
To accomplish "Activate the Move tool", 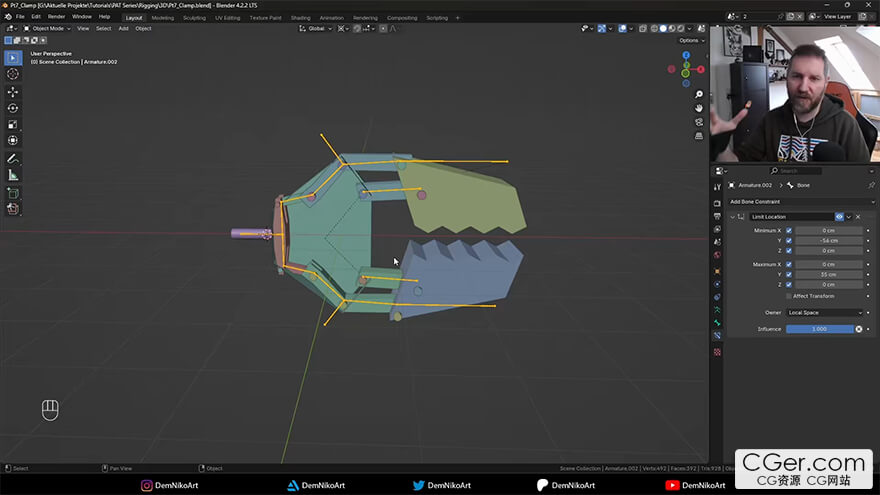I will tap(13, 92).
